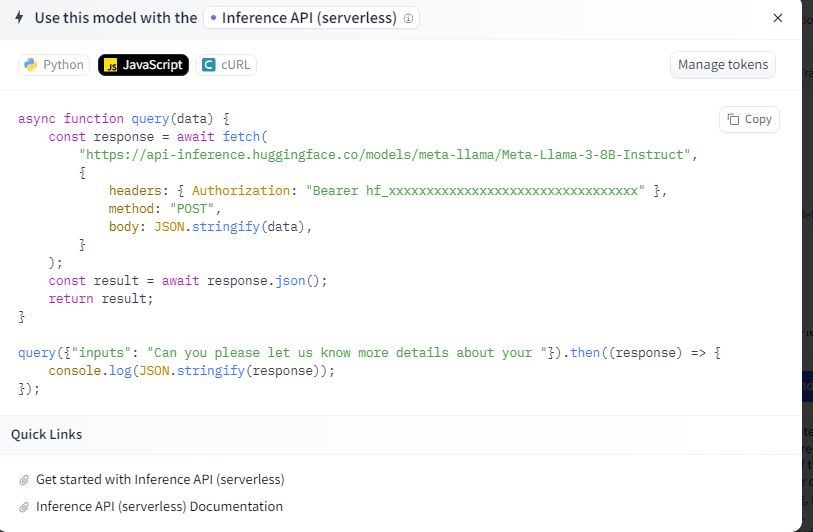Viewport: 813px width, 532px height.
Task: Copy the code snippet
Action: 749,119
